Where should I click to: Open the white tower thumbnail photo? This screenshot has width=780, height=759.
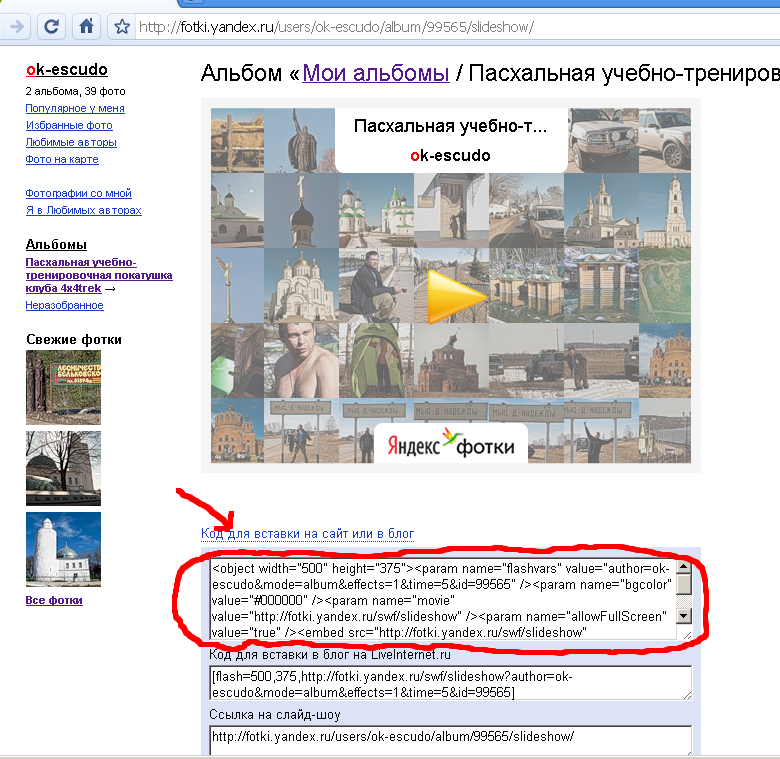[63, 549]
